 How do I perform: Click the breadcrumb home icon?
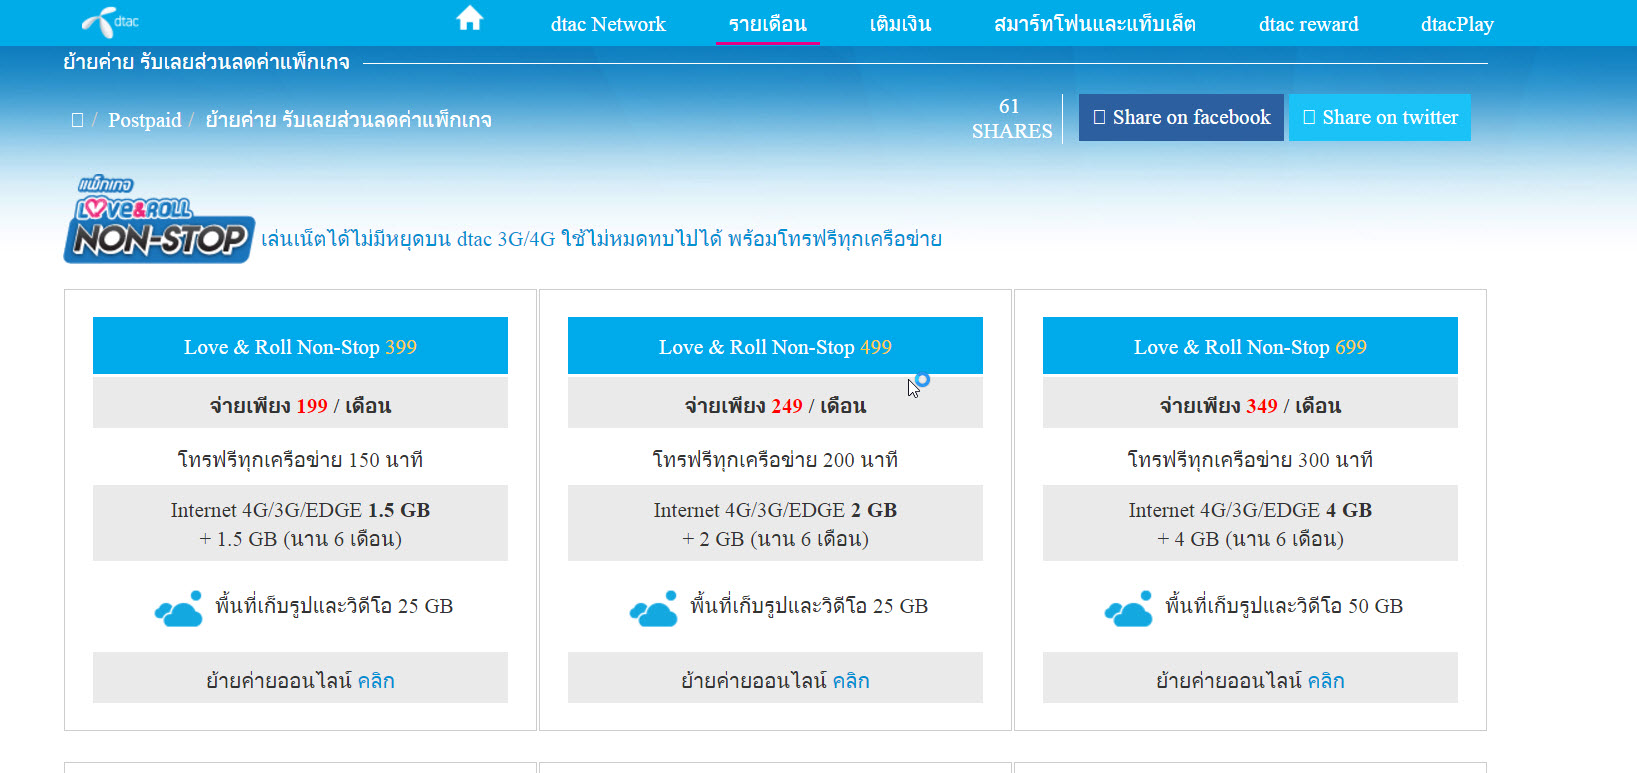click(77, 120)
